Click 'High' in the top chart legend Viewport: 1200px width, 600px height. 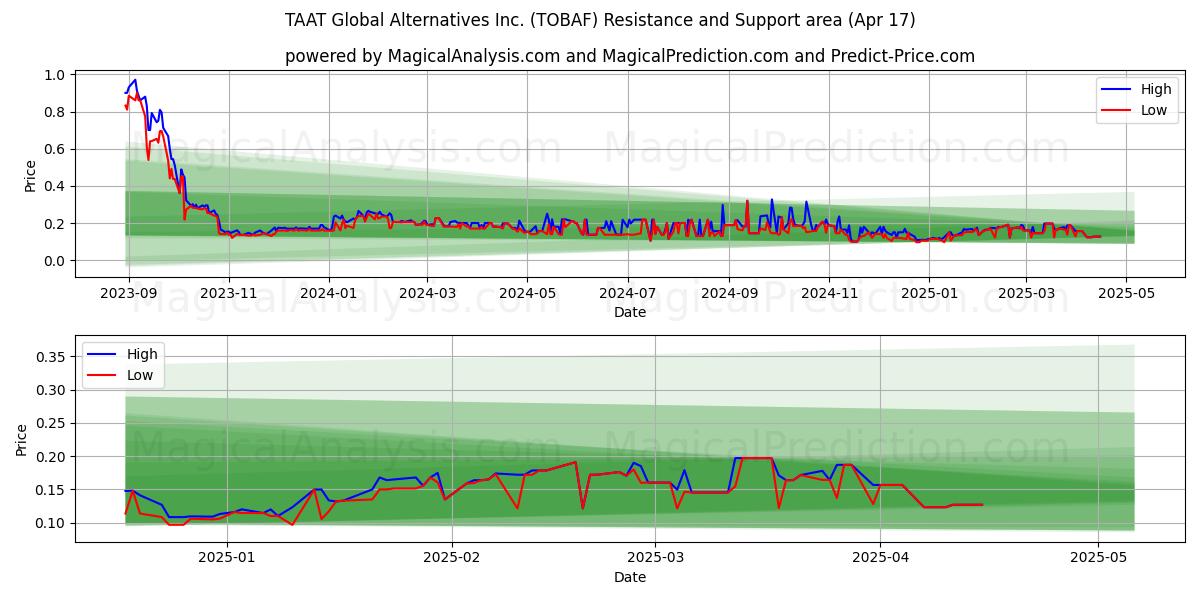click(x=1156, y=89)
